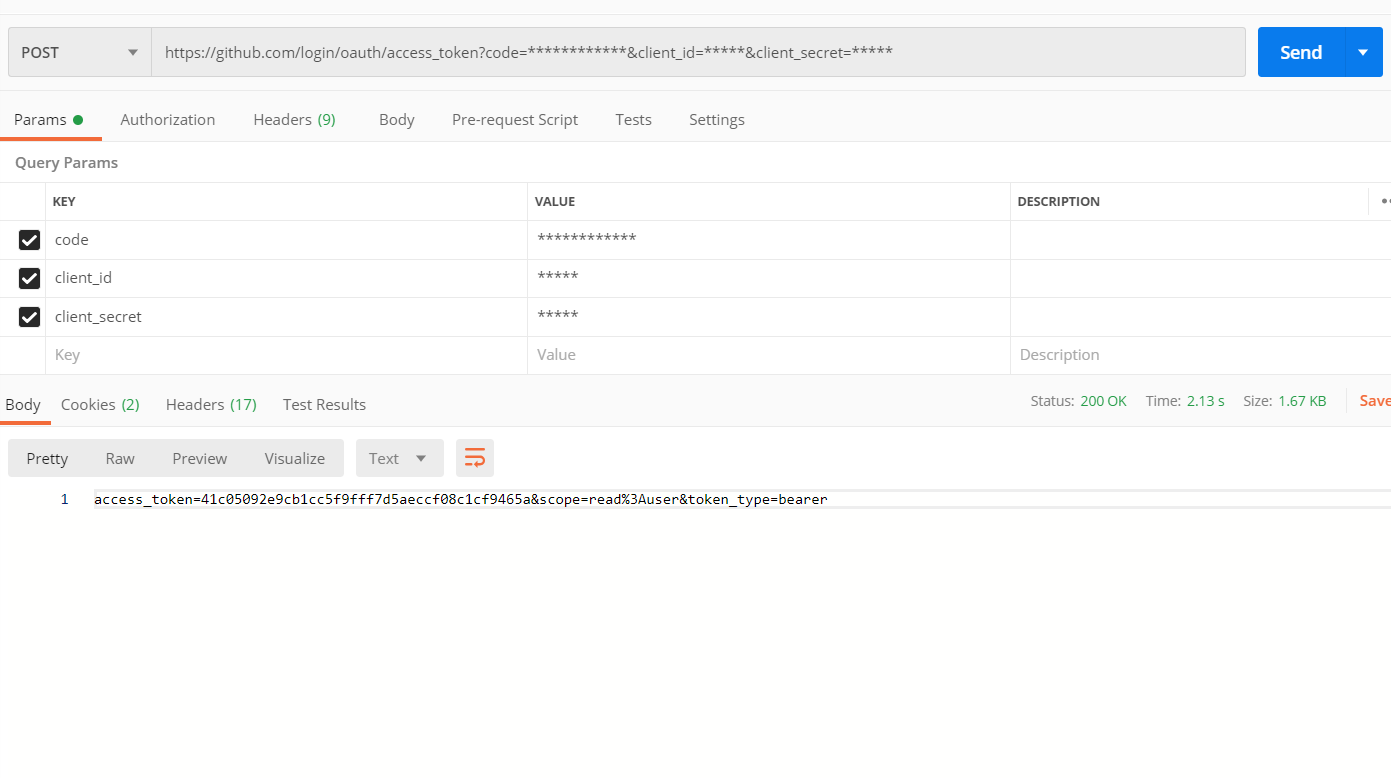The height and width of the screenshot is (778, 1391).
Task: Open the Tests tab
Action: coord(633,119)
